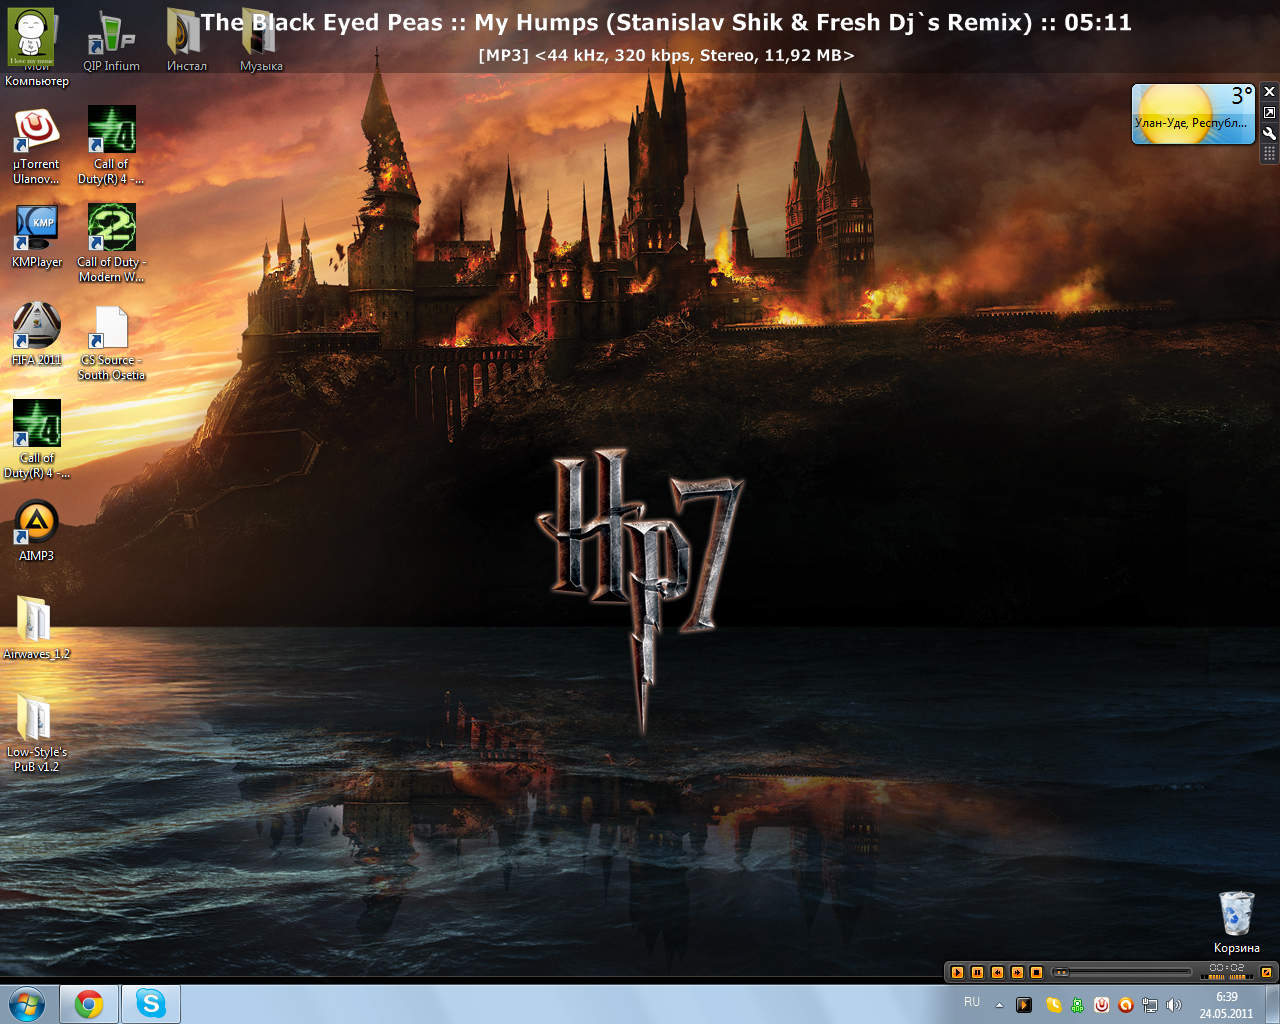1280x1024 pixels.
Task: Launch KMPlayer from the desktop
Action: (x=36, y=225)
